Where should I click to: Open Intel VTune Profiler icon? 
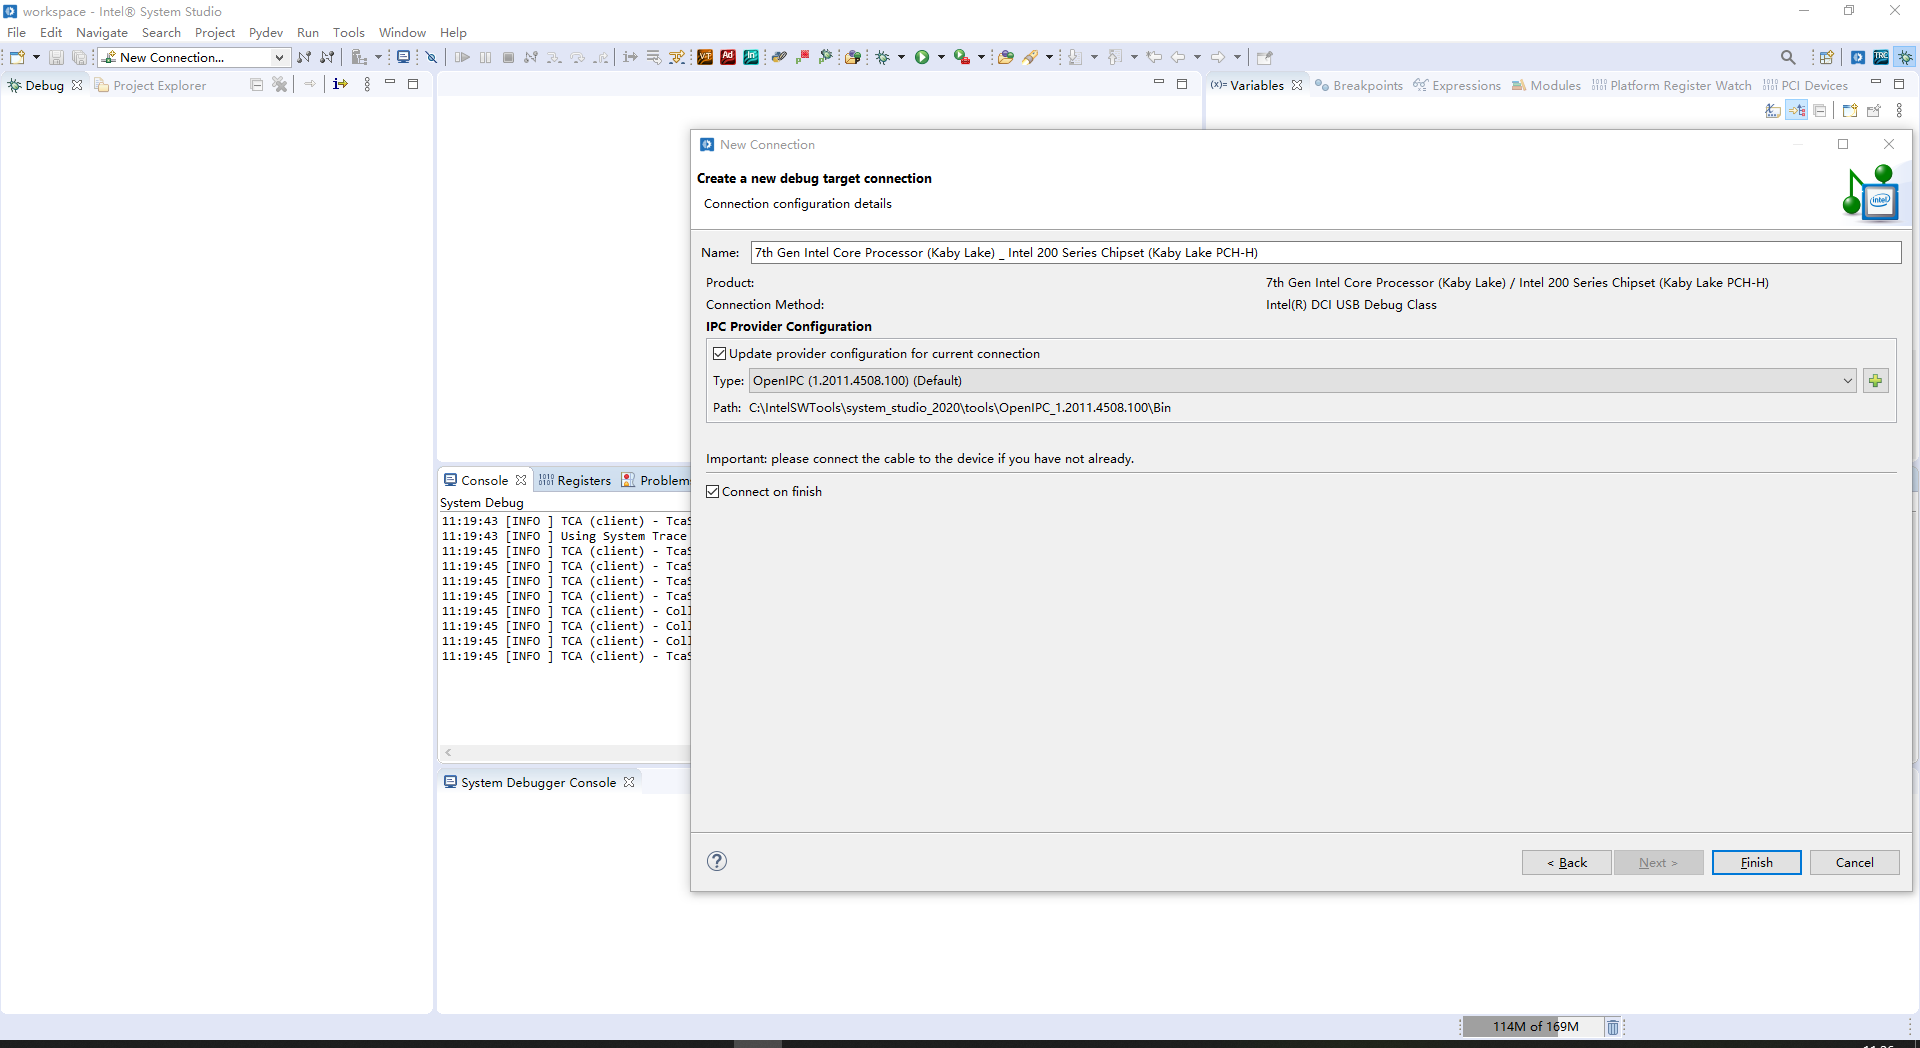(704, 57)
